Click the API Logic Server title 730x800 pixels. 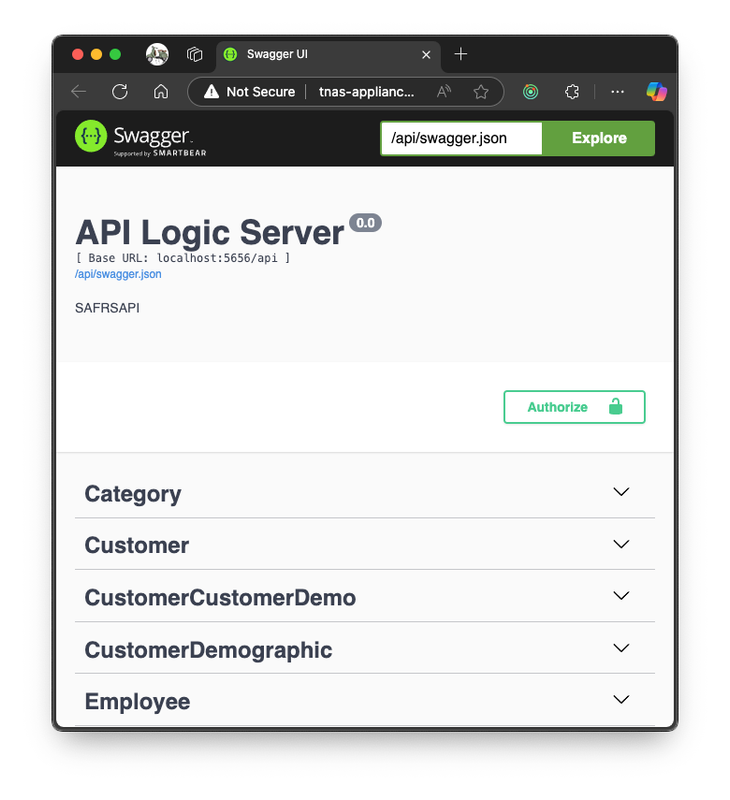pyautogui.click(x=210, y=233)
